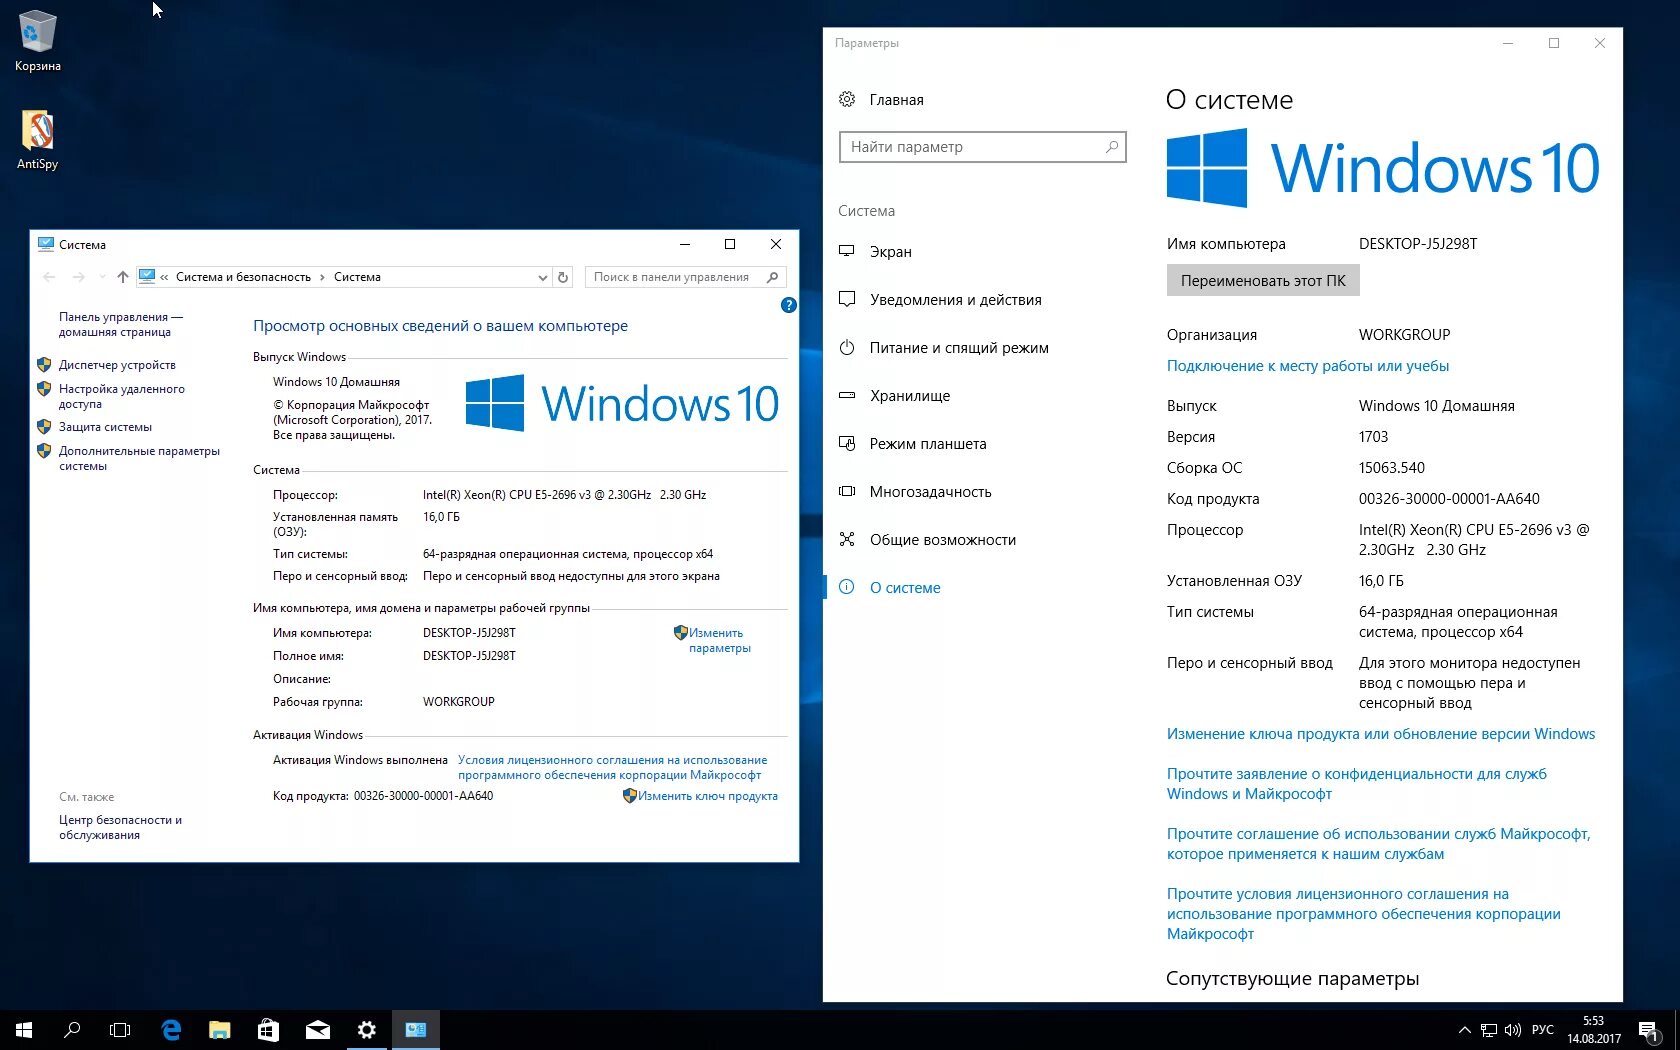
Task: Open recent locations dropdown next to navigation arrows
Action: 101,277
